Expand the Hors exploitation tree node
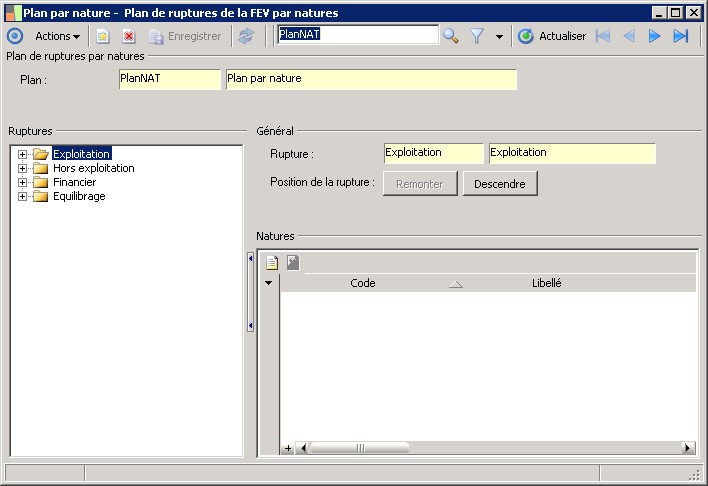Screen dimensions: 708x486 click(22, 168)
